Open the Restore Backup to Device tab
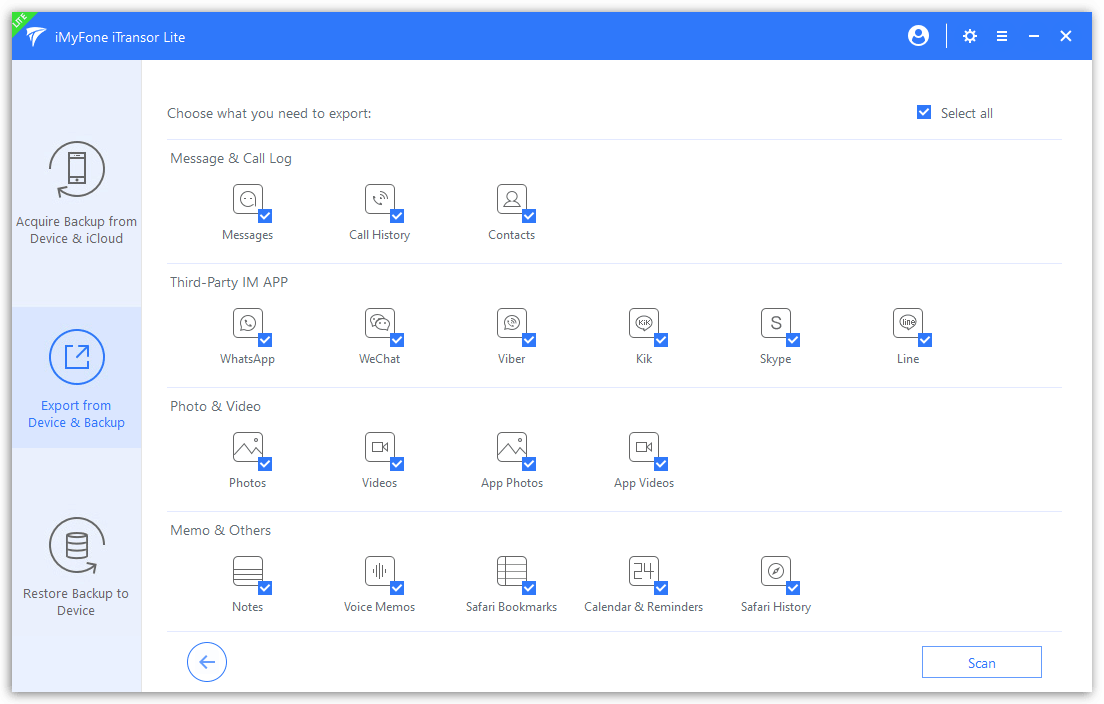The image size is (1104, 704). point(77,567)
